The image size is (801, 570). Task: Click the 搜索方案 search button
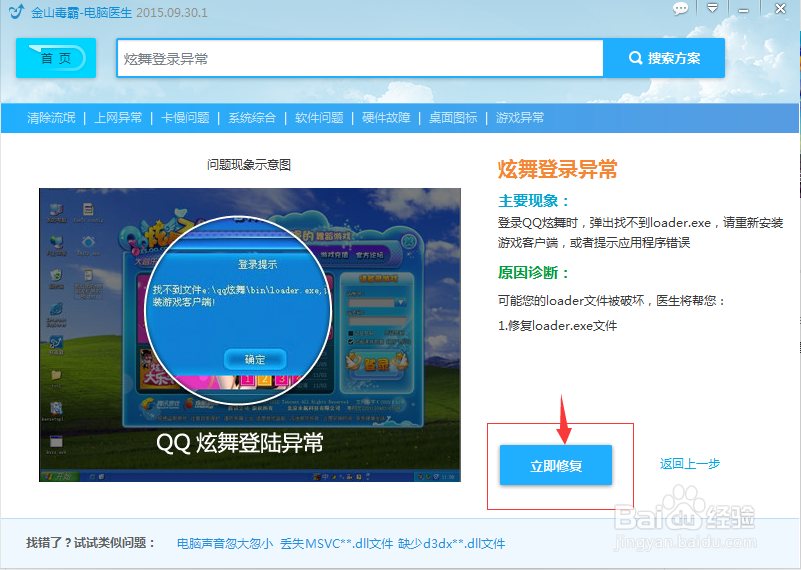point(664,58)
